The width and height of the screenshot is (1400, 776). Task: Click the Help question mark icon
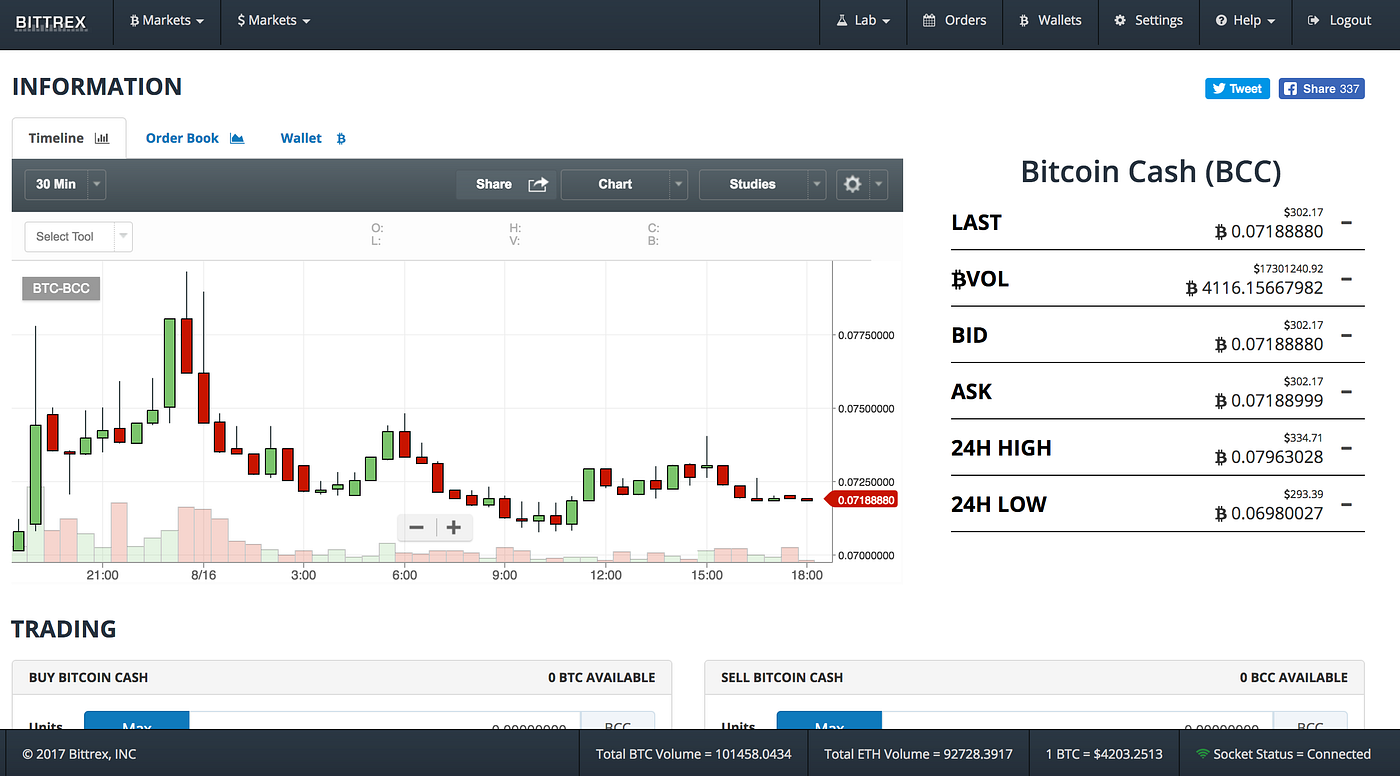click(1221, 21)
